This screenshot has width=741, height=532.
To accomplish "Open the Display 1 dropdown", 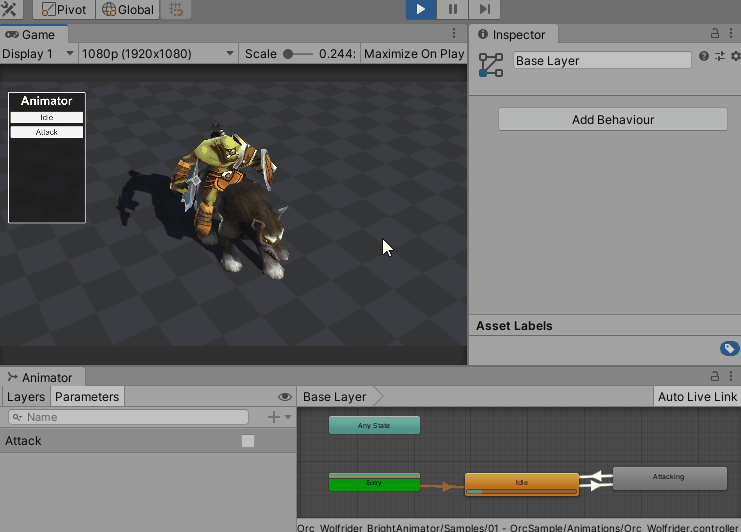I will (38, 54).
